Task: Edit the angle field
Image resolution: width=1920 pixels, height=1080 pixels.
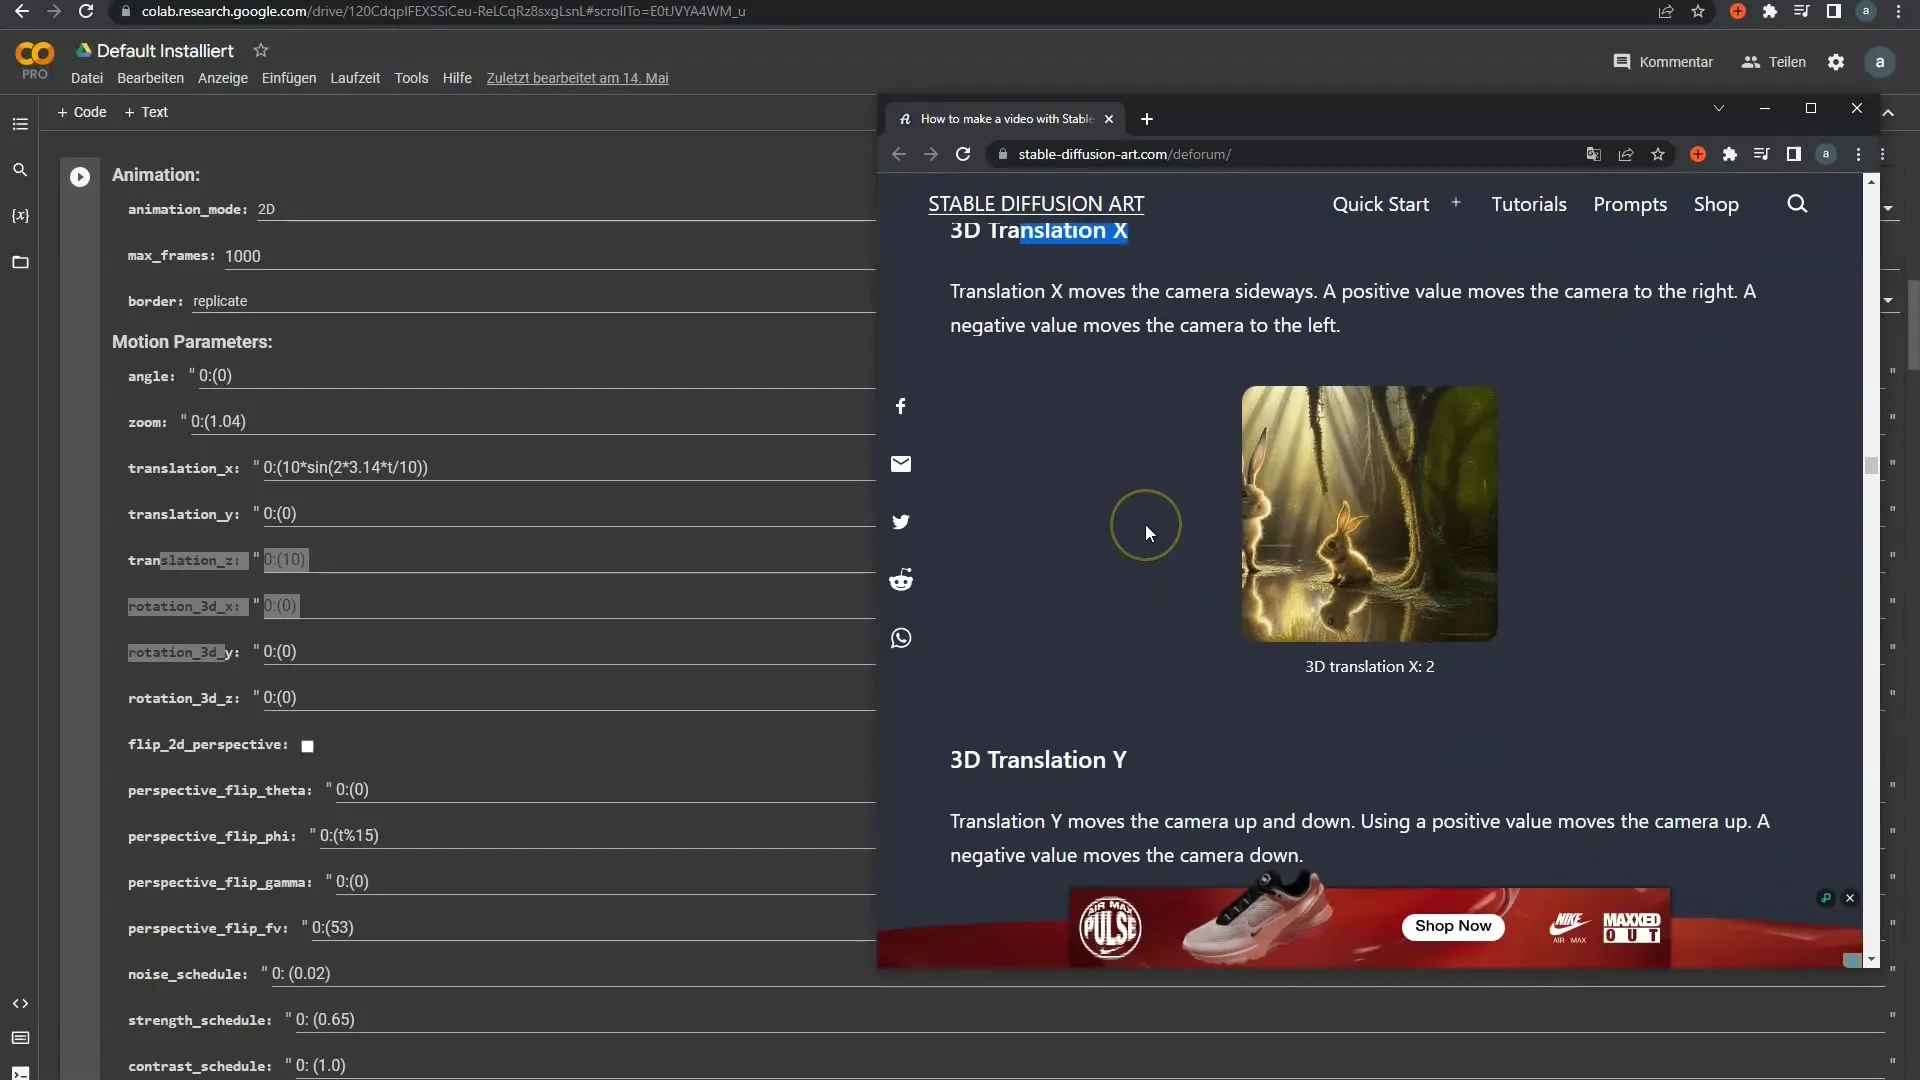Action: pyautogui.click(x=537, y=376)
